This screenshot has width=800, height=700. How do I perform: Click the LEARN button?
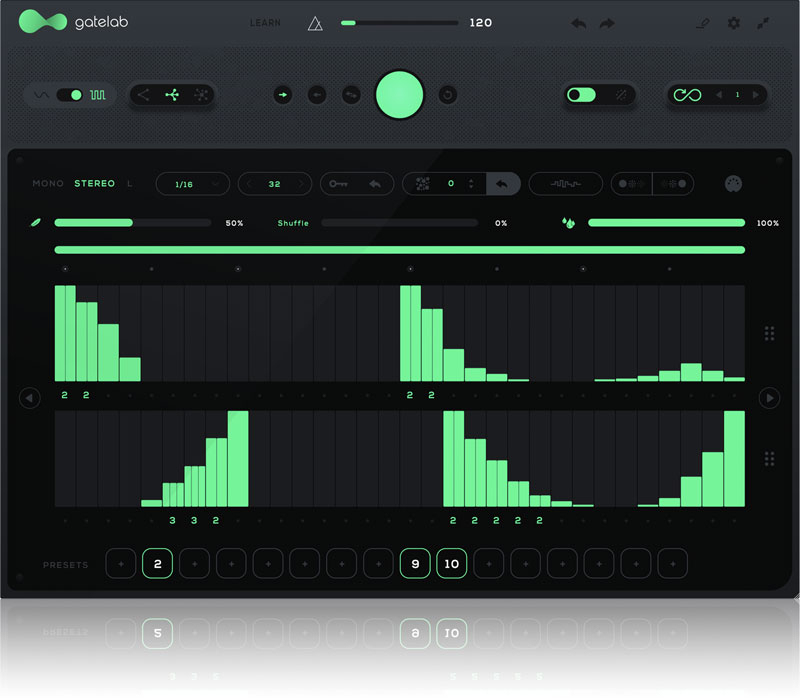[265, 23]
